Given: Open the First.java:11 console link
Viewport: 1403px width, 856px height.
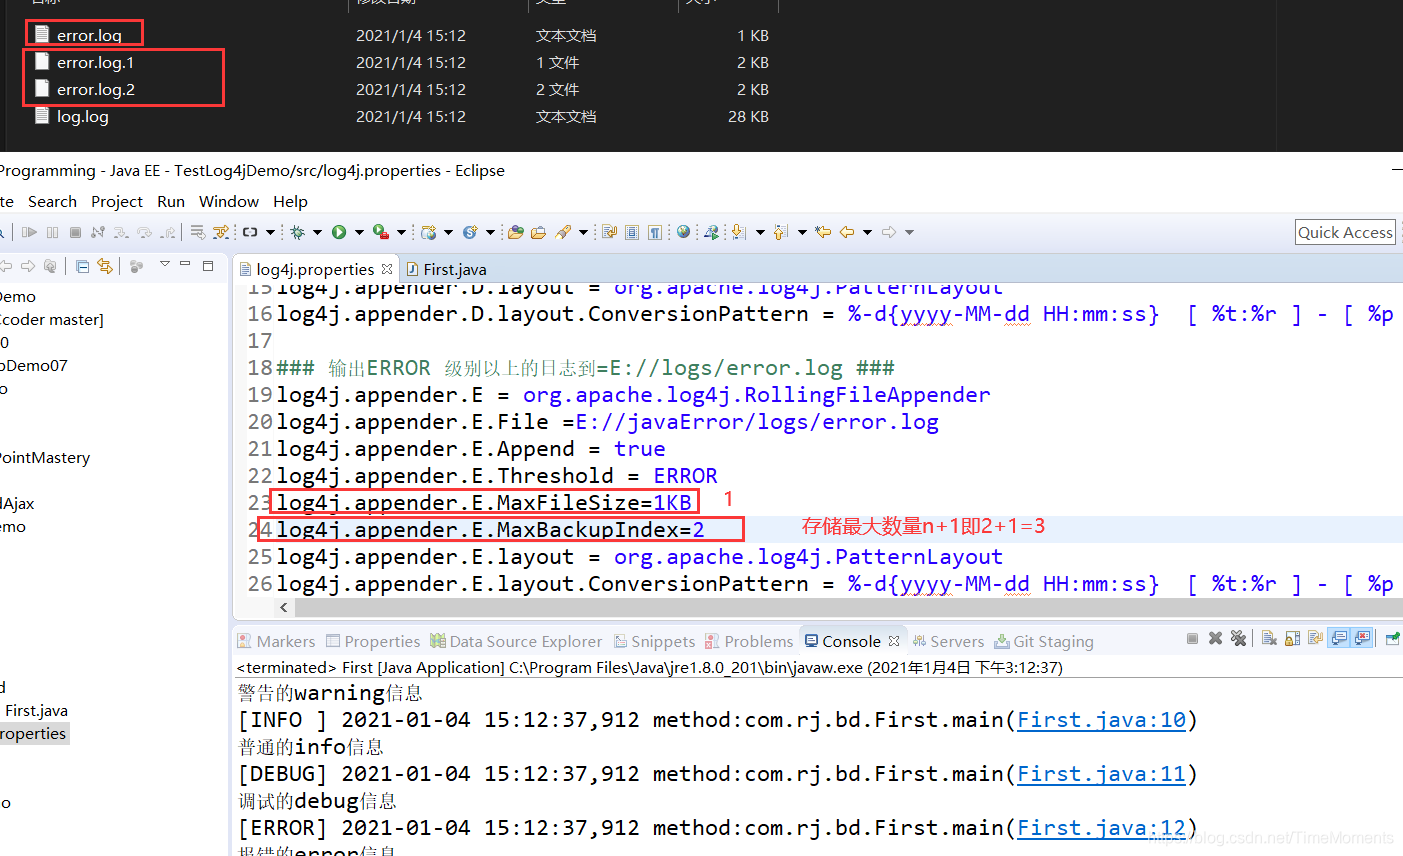Looking at the screenshot, I should pos(1101,774).
